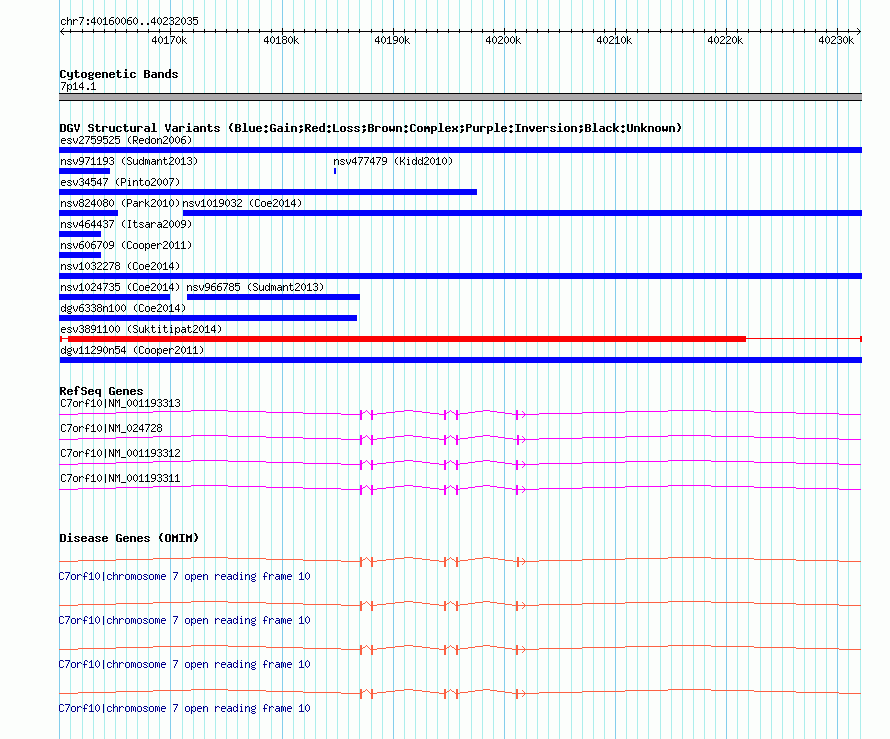Click the chr7:40160060..40232035 coordinate label
Screen dimensions: 890x739
pos(129,21)
